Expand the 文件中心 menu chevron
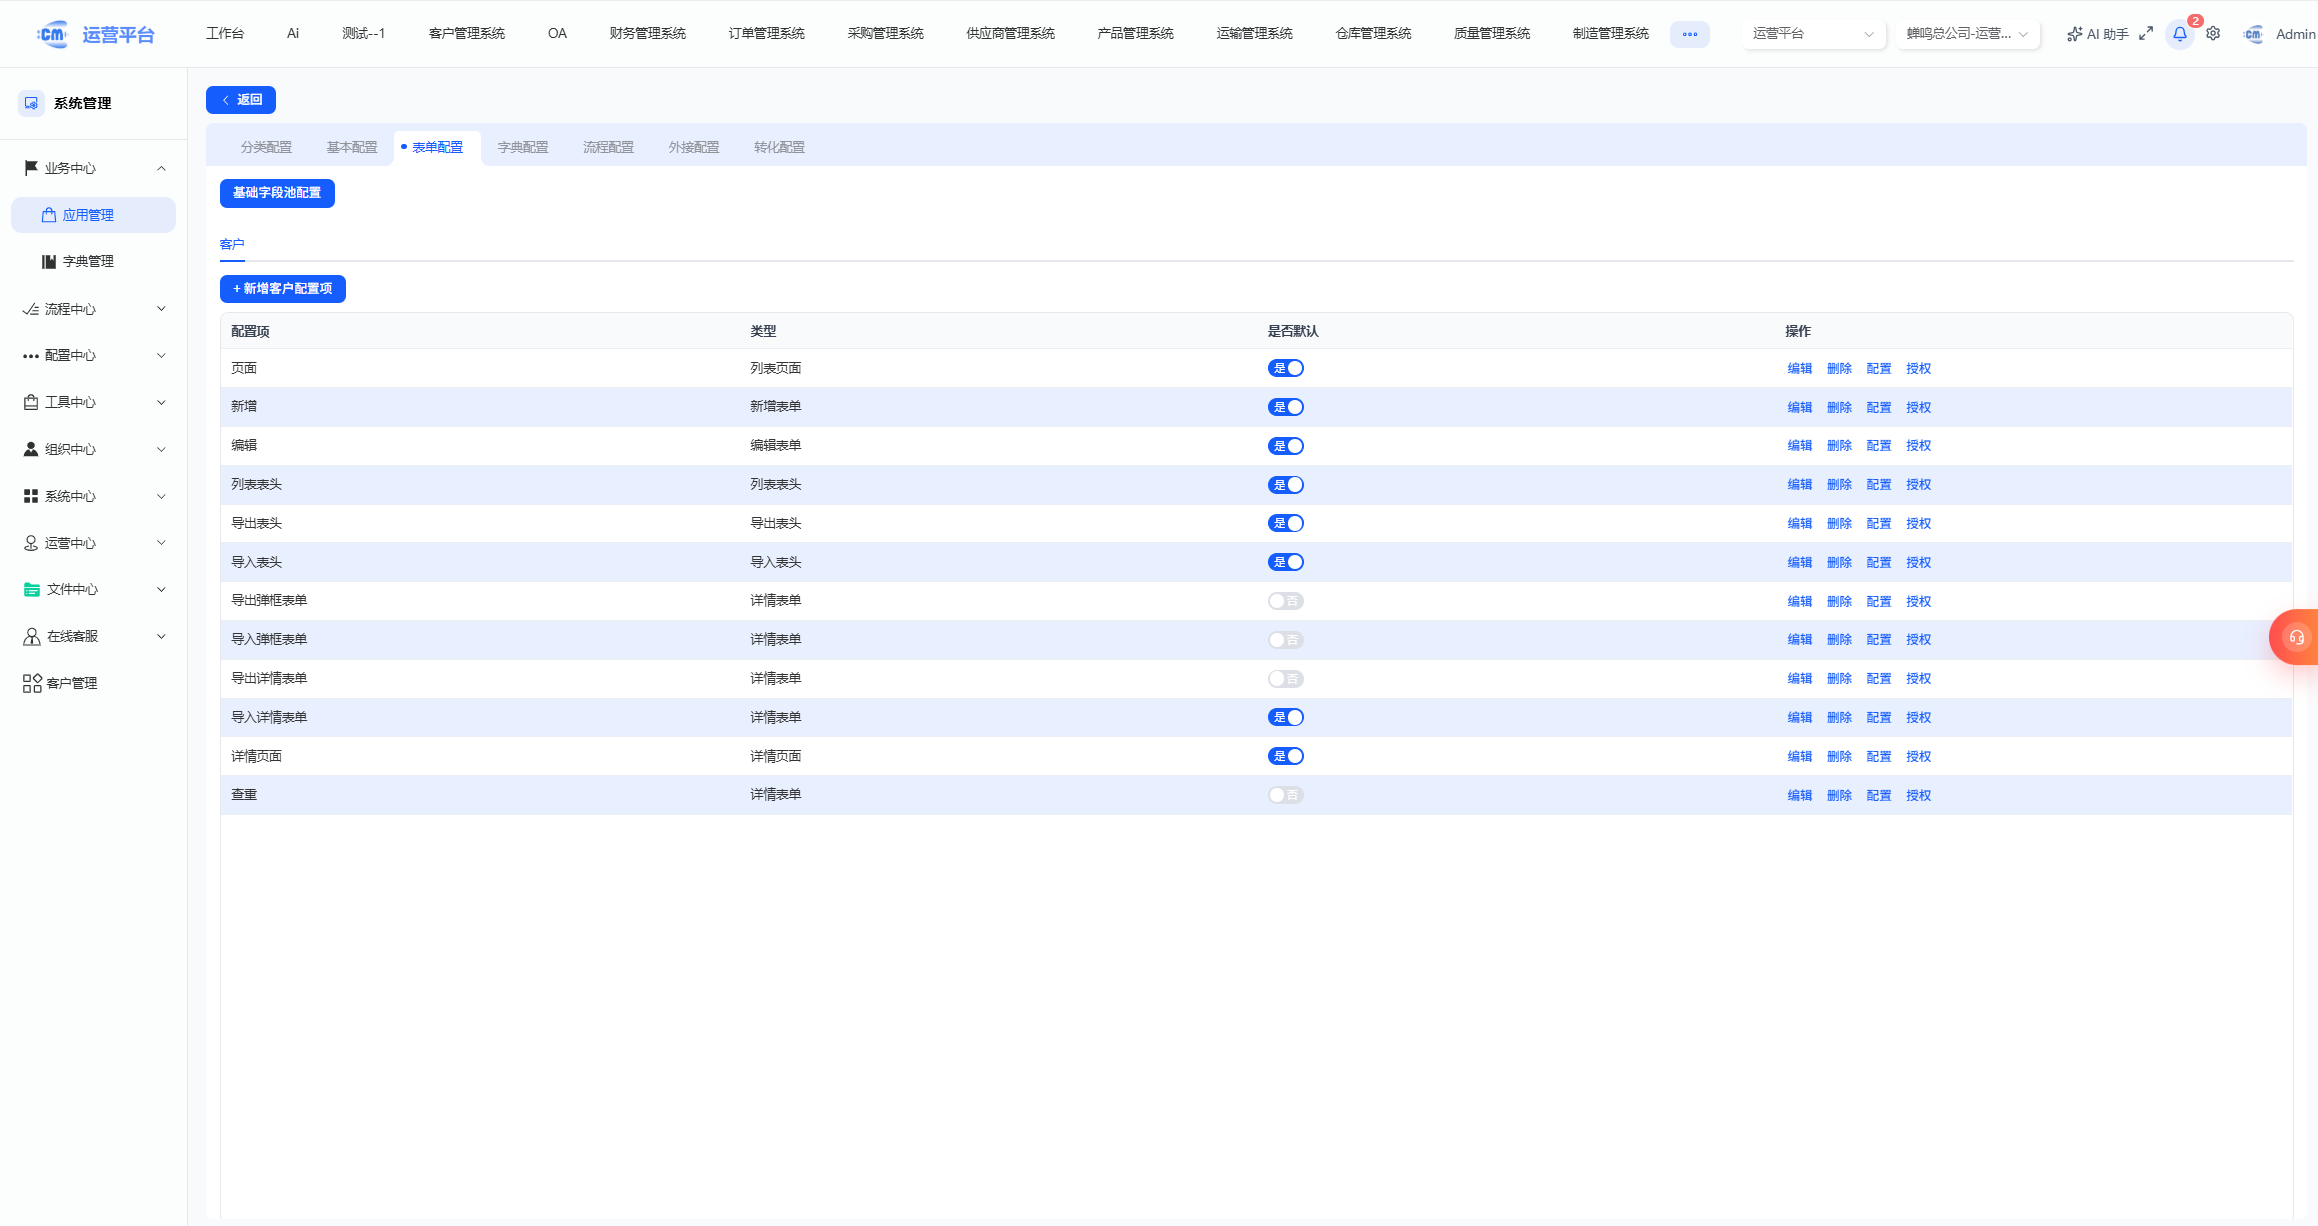2318x1226 pixels. (x=161, y=589)
